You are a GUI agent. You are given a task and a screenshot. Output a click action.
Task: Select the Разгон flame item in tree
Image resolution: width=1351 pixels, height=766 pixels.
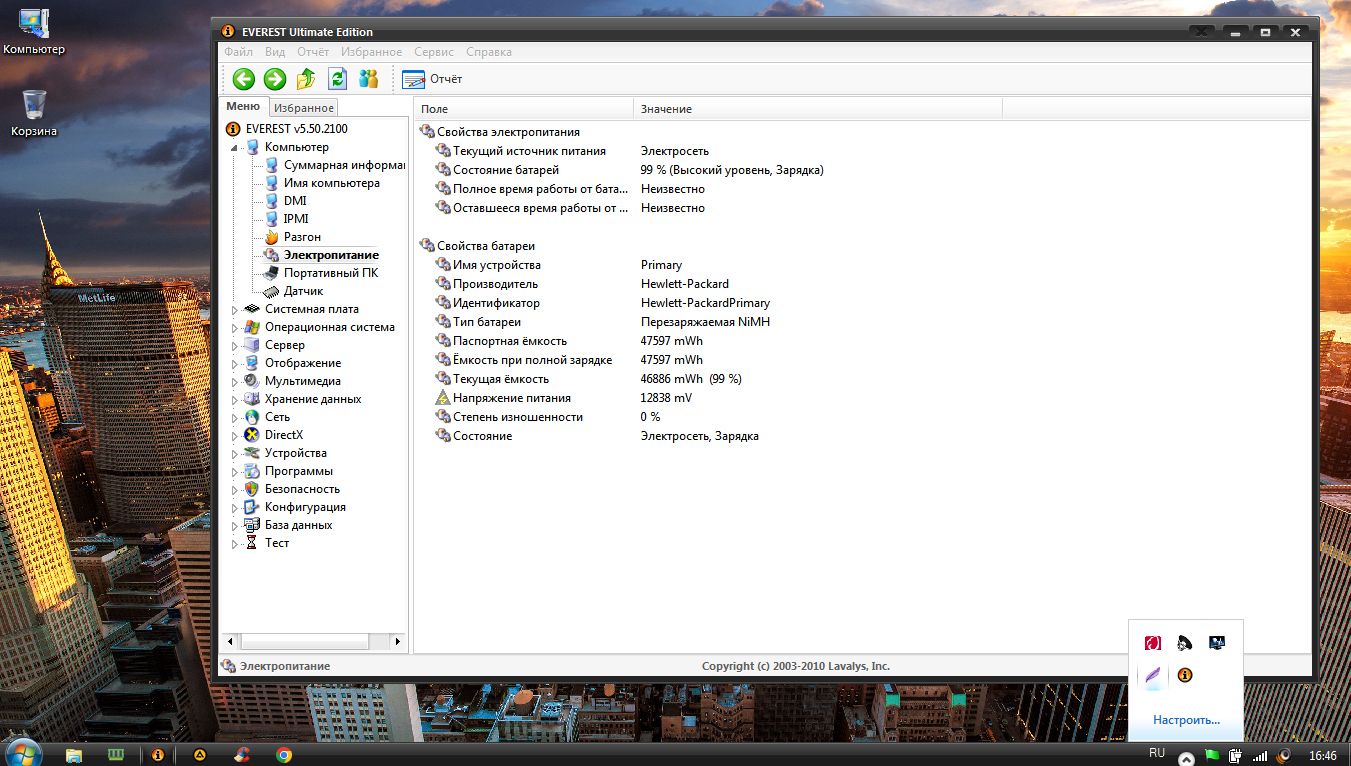click(302, 237)
